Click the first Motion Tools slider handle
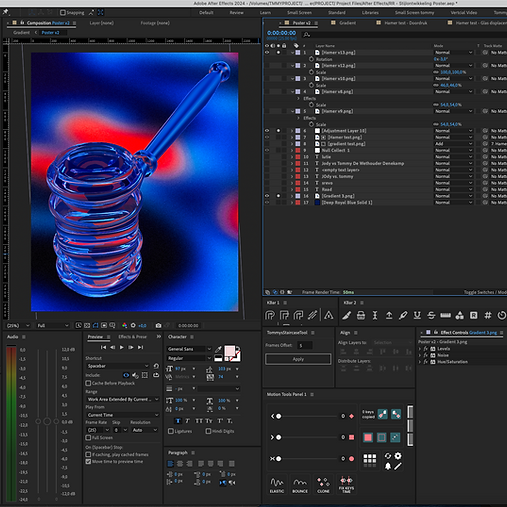The image size is (507, 507). click(x=279, y=416)
